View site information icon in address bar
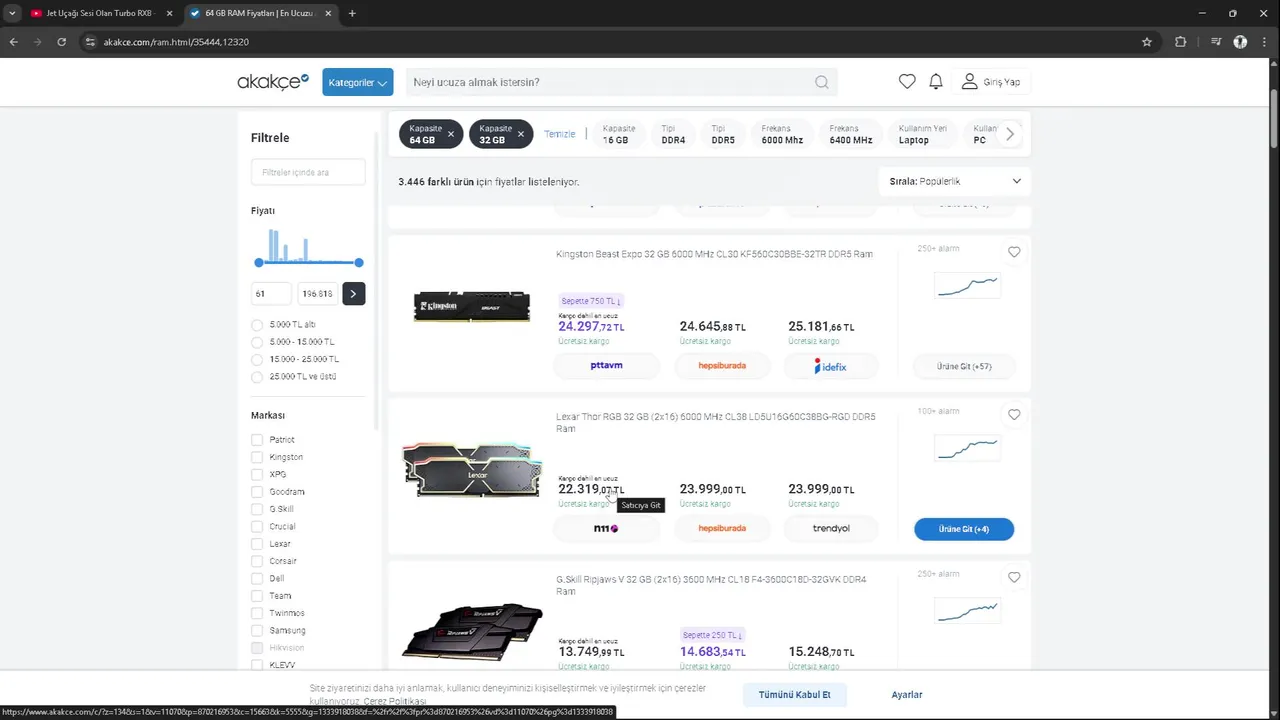Viewport: 1280px width, 720px height. 90,42
